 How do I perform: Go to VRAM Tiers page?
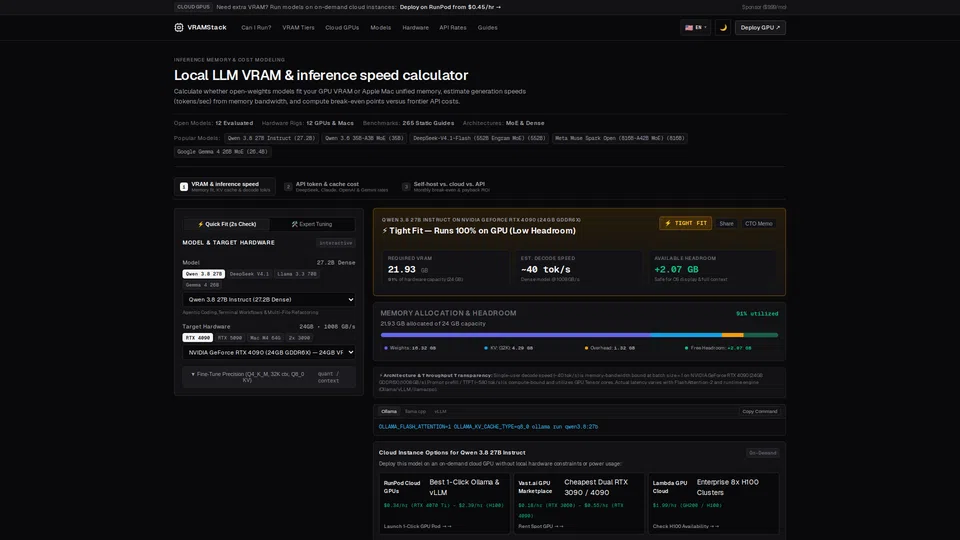coord(298,28)
